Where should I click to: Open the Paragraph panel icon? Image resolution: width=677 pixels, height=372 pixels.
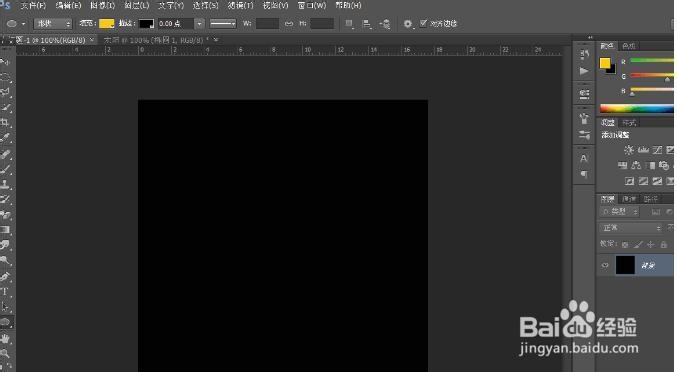pos(584,174)
